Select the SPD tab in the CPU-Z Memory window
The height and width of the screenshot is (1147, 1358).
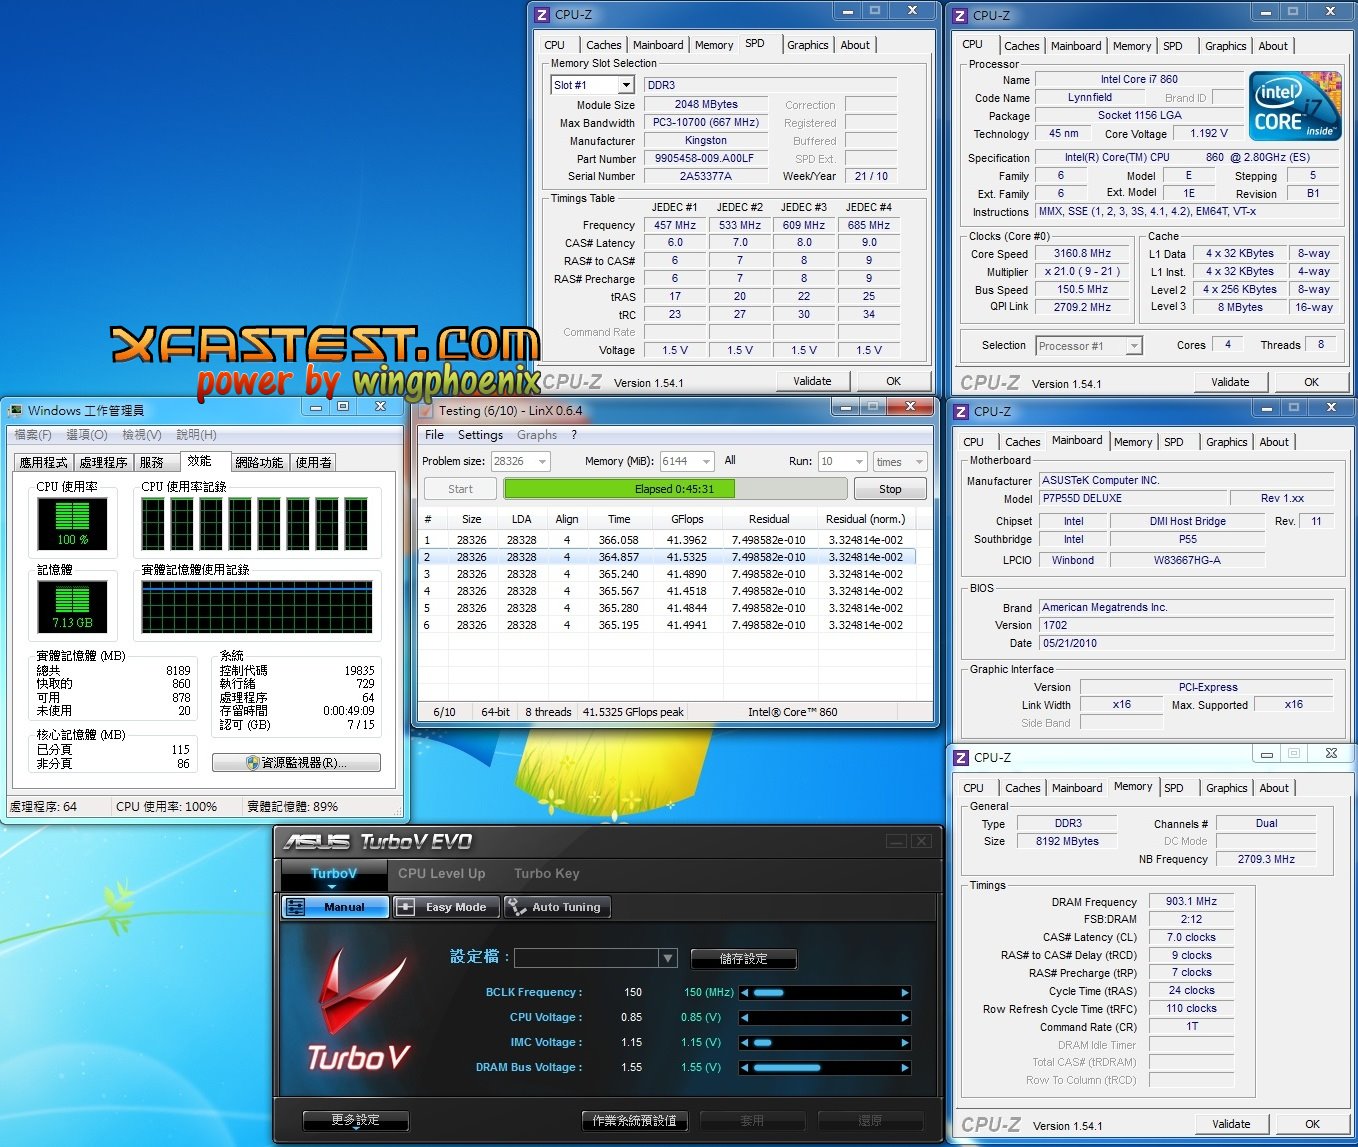[1174, 788]
